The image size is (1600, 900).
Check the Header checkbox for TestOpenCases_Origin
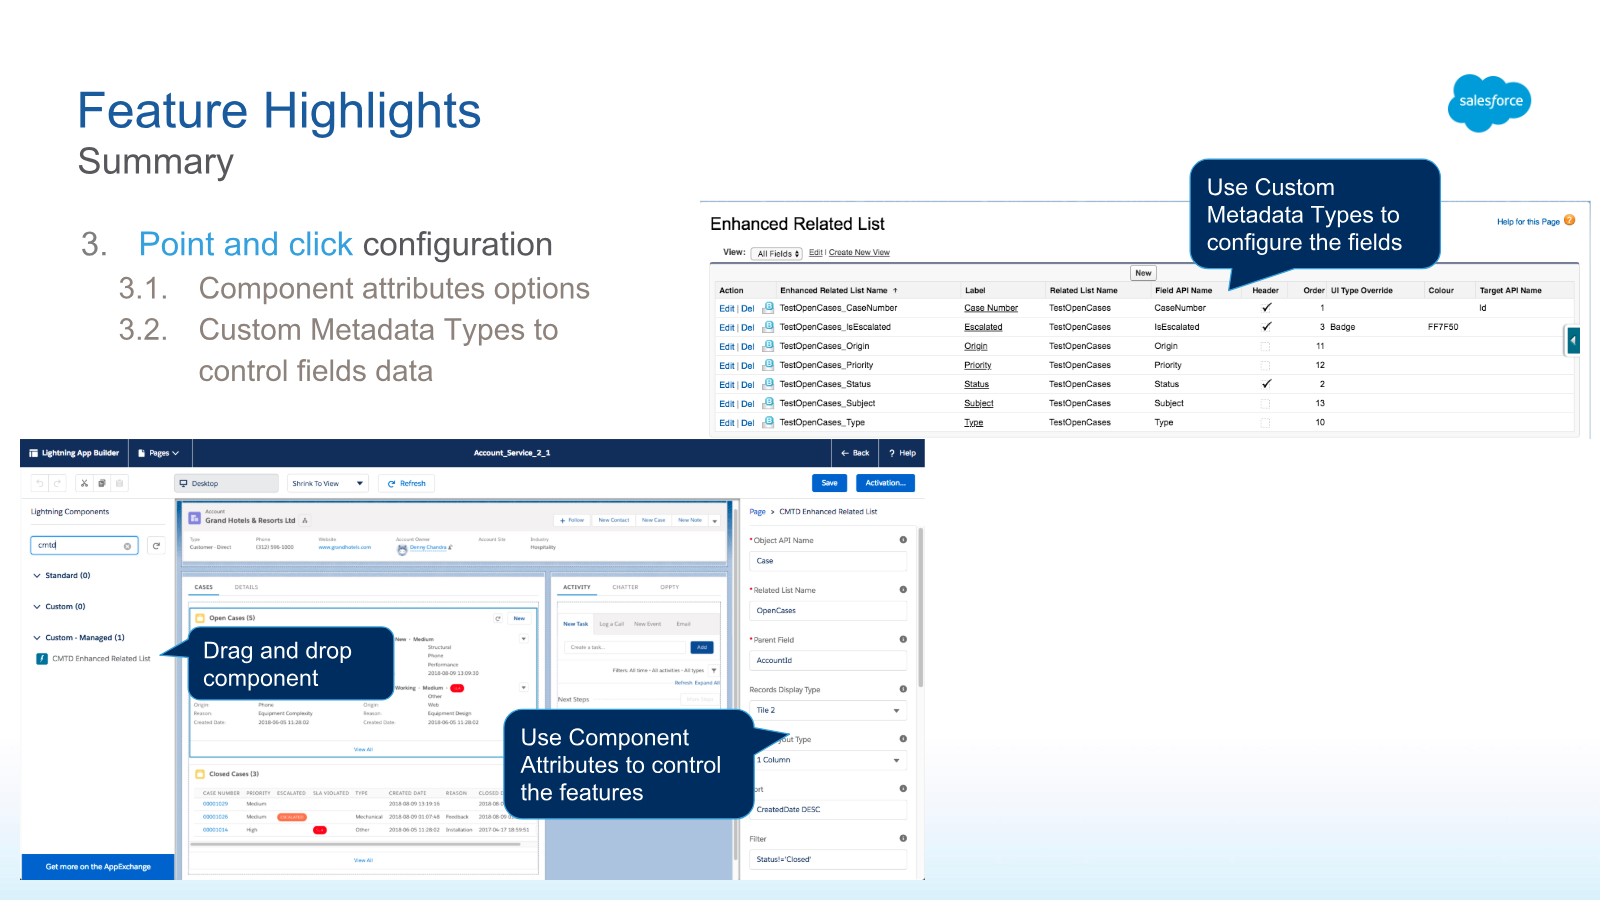pyautogui.click(x=1265, y=345)
